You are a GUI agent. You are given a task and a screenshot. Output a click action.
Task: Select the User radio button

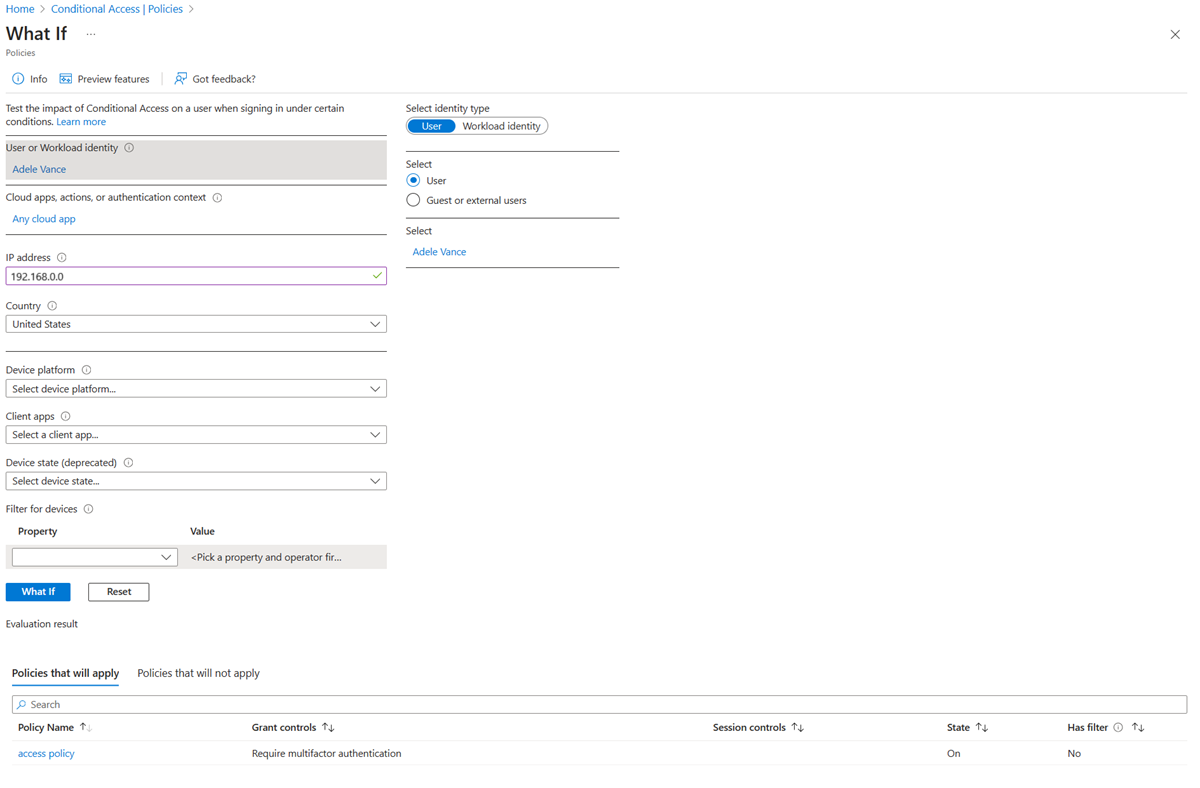[413, 181]
